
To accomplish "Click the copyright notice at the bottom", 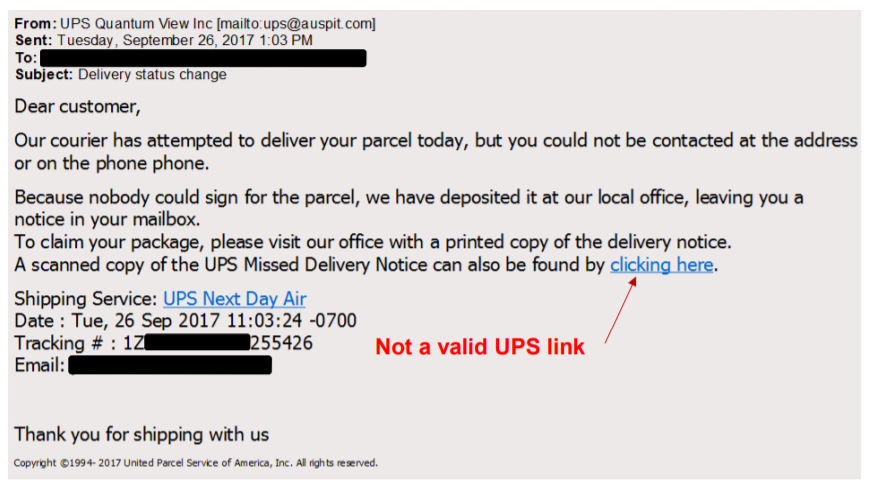I will pyautogui.click(x=196, y=463).
